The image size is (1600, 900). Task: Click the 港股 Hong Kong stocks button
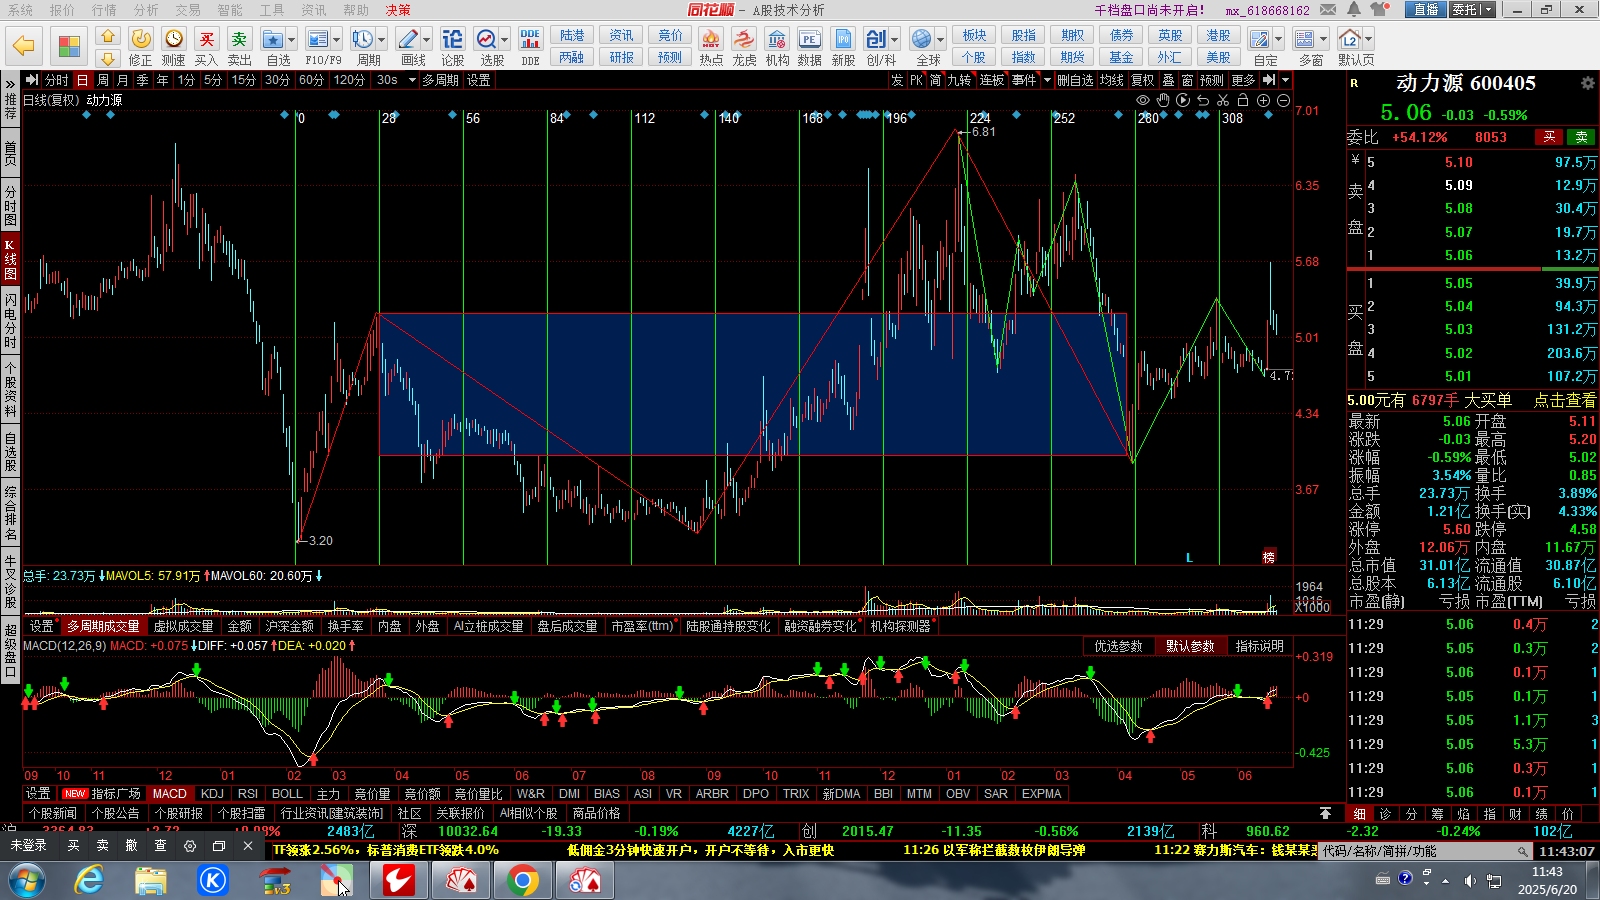[1219, 35]
